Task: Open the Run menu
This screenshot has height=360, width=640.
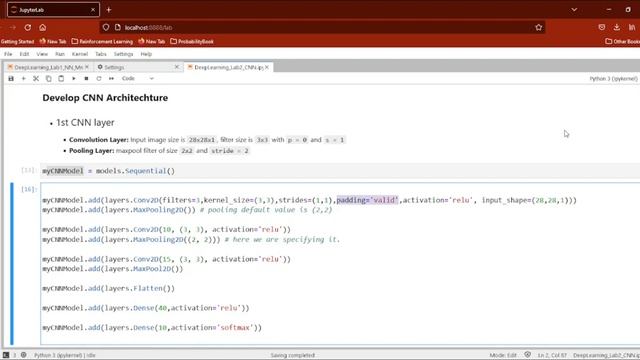Action: (60, 54)
